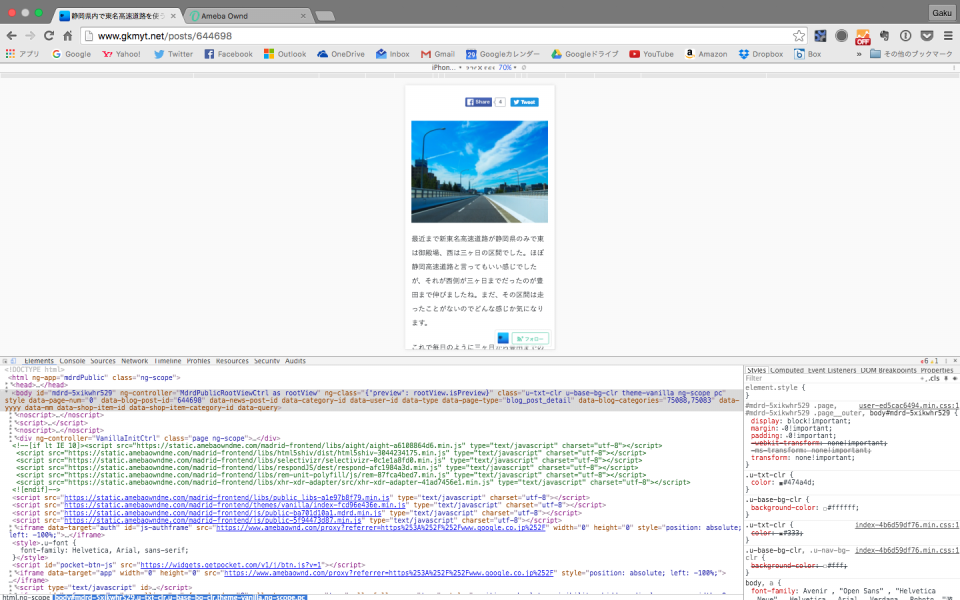
Task: Click the blue gear extension icon
Action: pos(820,36)
